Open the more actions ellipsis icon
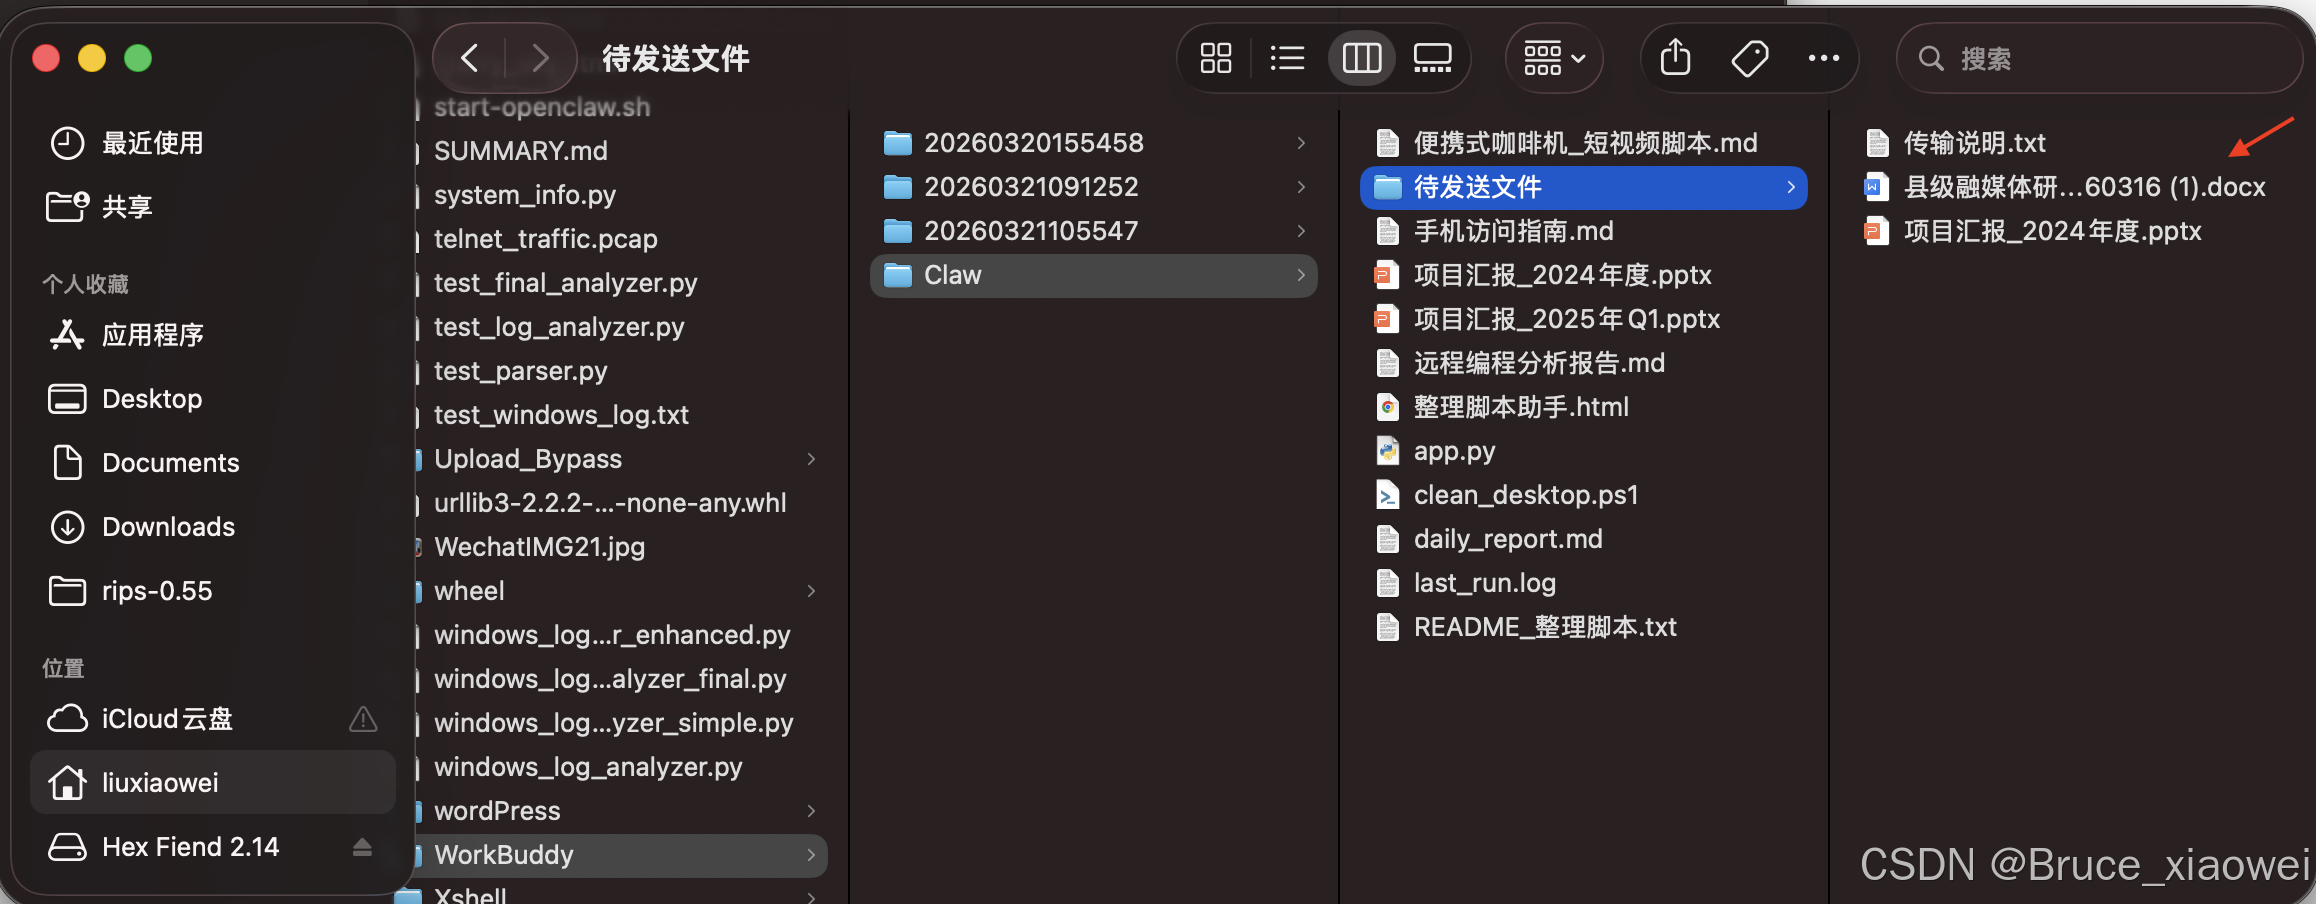 (1823, 58)
